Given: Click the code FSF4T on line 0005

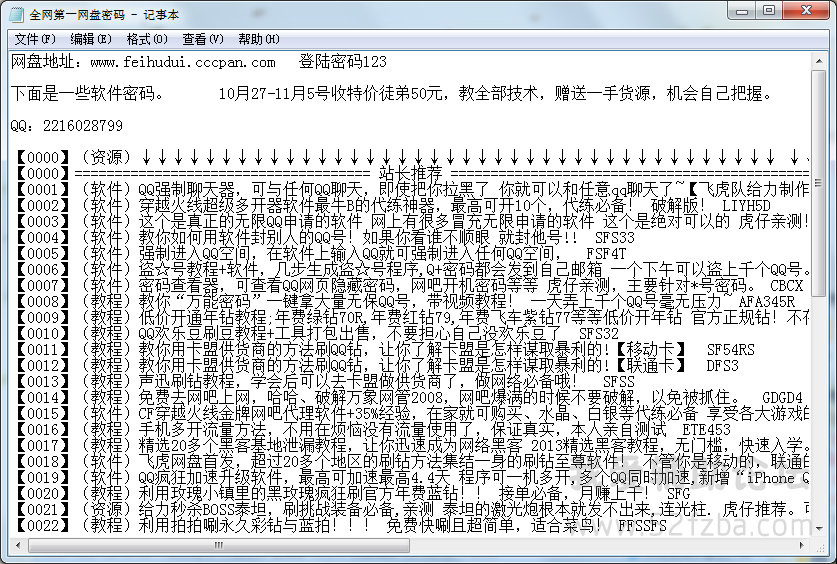Looking at the screenshot, I should [x=606, y=254].
